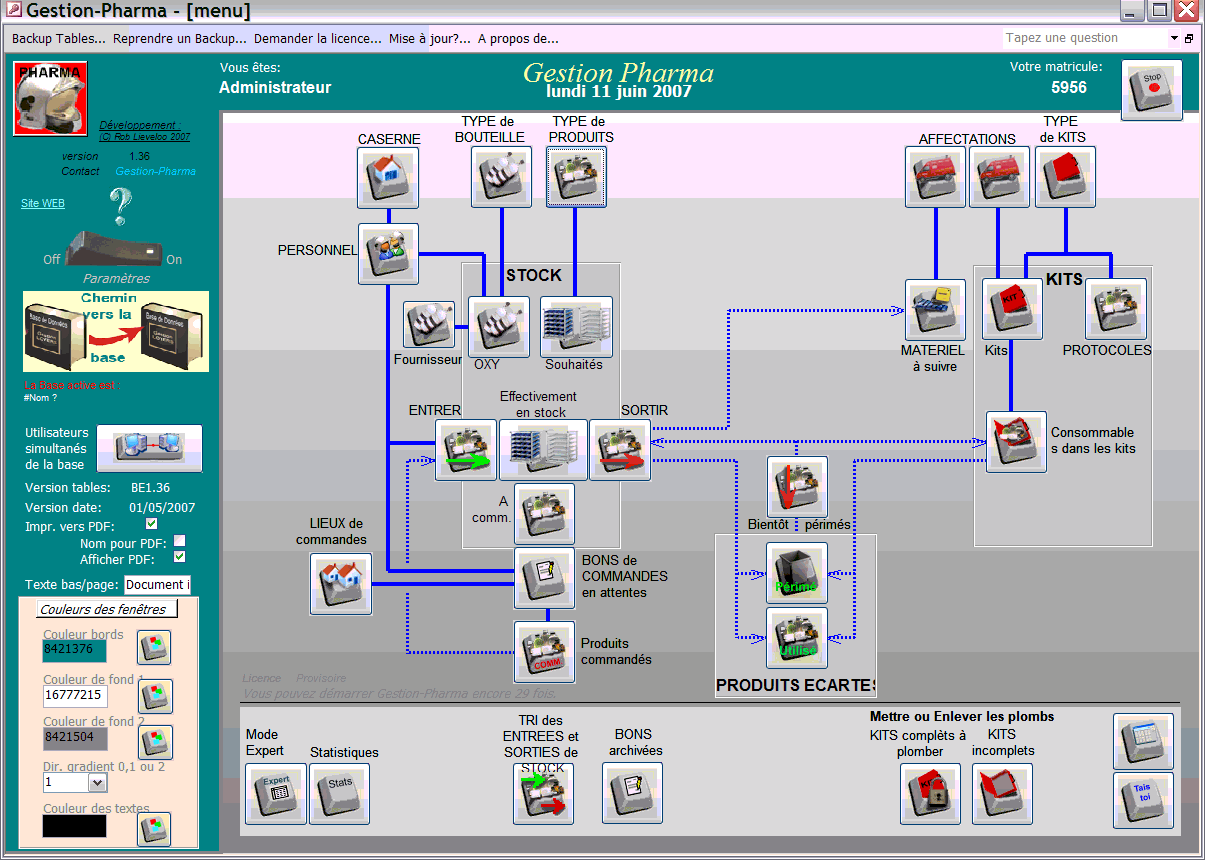Viewport: 1205px width, 860px height.
Task: Open Reprendre un Backup... menu
Action: 180,39
